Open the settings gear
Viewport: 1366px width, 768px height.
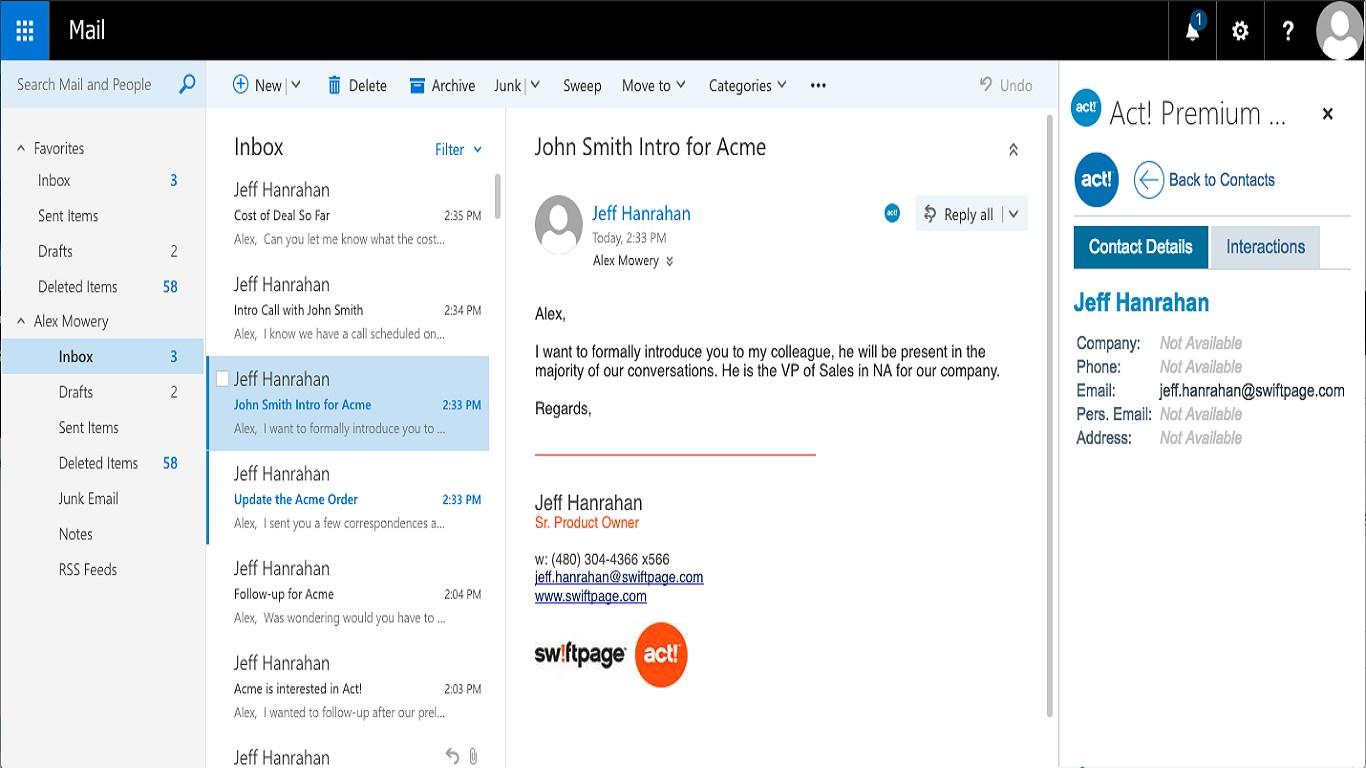click(x=1240, y=30)
